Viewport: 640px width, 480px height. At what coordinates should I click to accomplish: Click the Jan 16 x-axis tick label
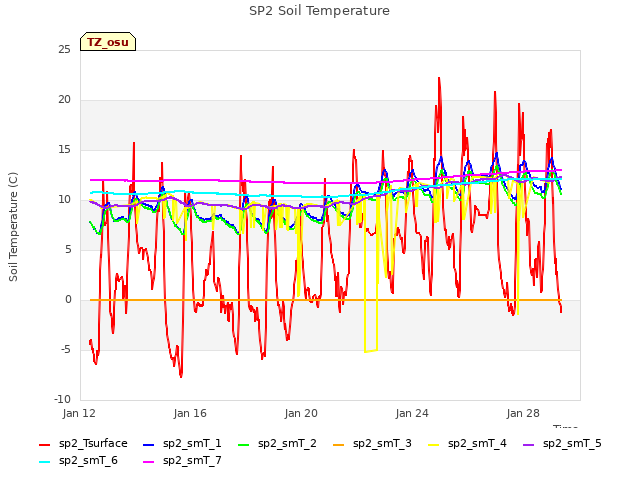tap(190, 413)
